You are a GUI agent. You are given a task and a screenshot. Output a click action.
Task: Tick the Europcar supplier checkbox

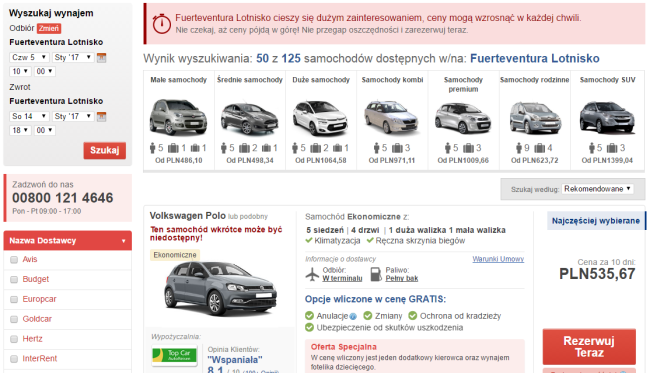pyautogui.click(x=14, y=299)
